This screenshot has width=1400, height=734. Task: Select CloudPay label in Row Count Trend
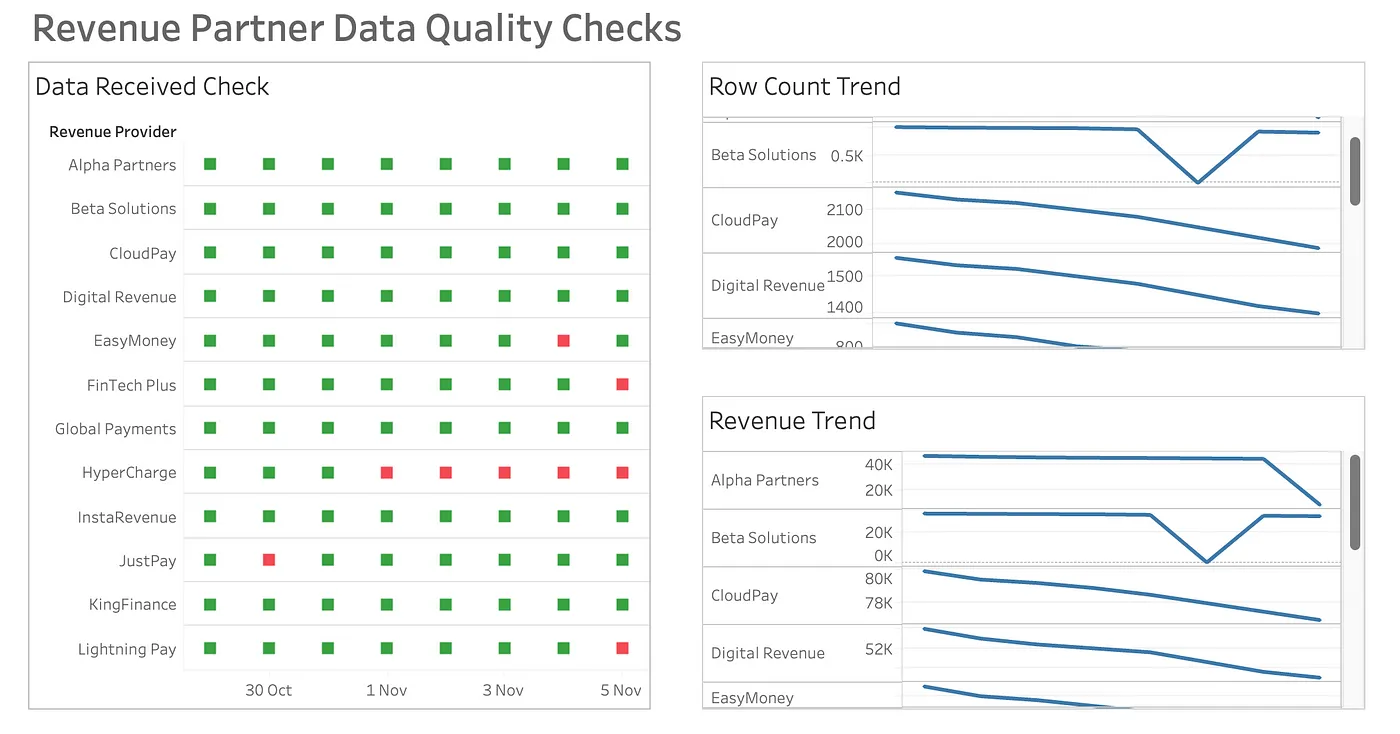(x=744, y=220)
